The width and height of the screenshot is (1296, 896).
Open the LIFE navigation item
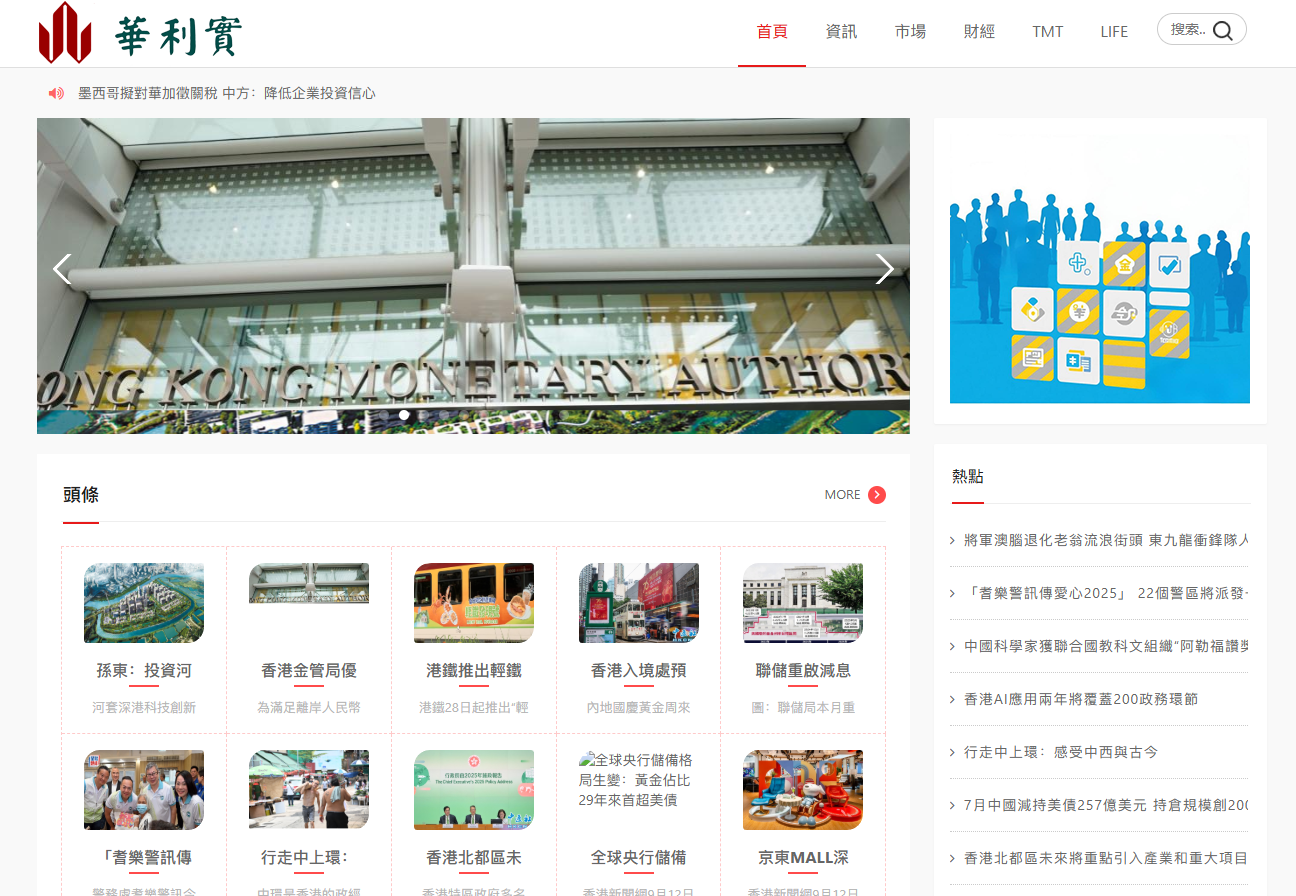point(1114,32)
